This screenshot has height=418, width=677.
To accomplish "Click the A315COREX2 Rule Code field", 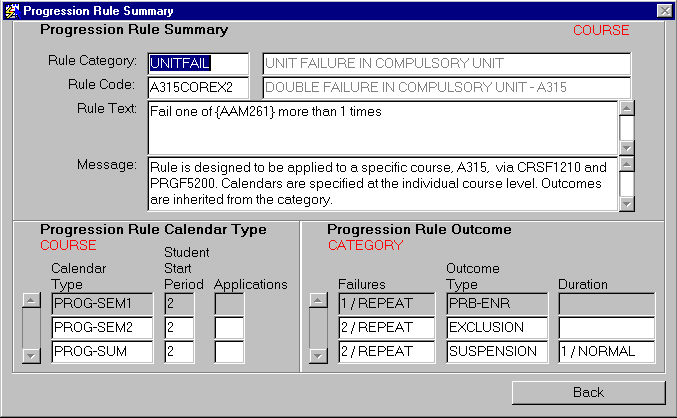I will pos(198,88).
